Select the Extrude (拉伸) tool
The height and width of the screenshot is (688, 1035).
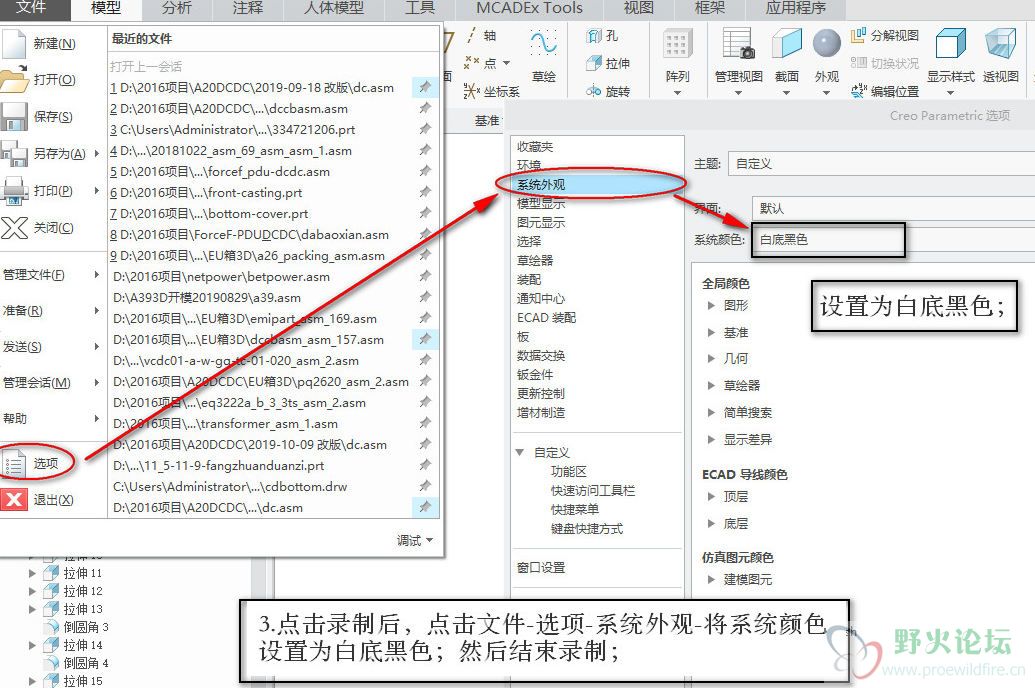pos(608,63)
